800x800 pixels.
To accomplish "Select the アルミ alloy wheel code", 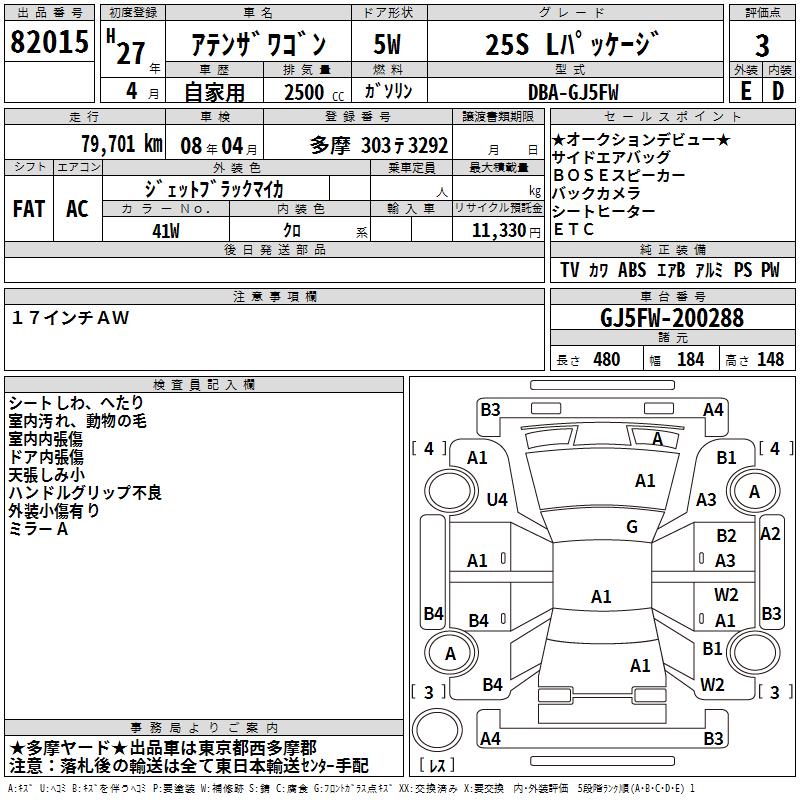I will (709, 270).
